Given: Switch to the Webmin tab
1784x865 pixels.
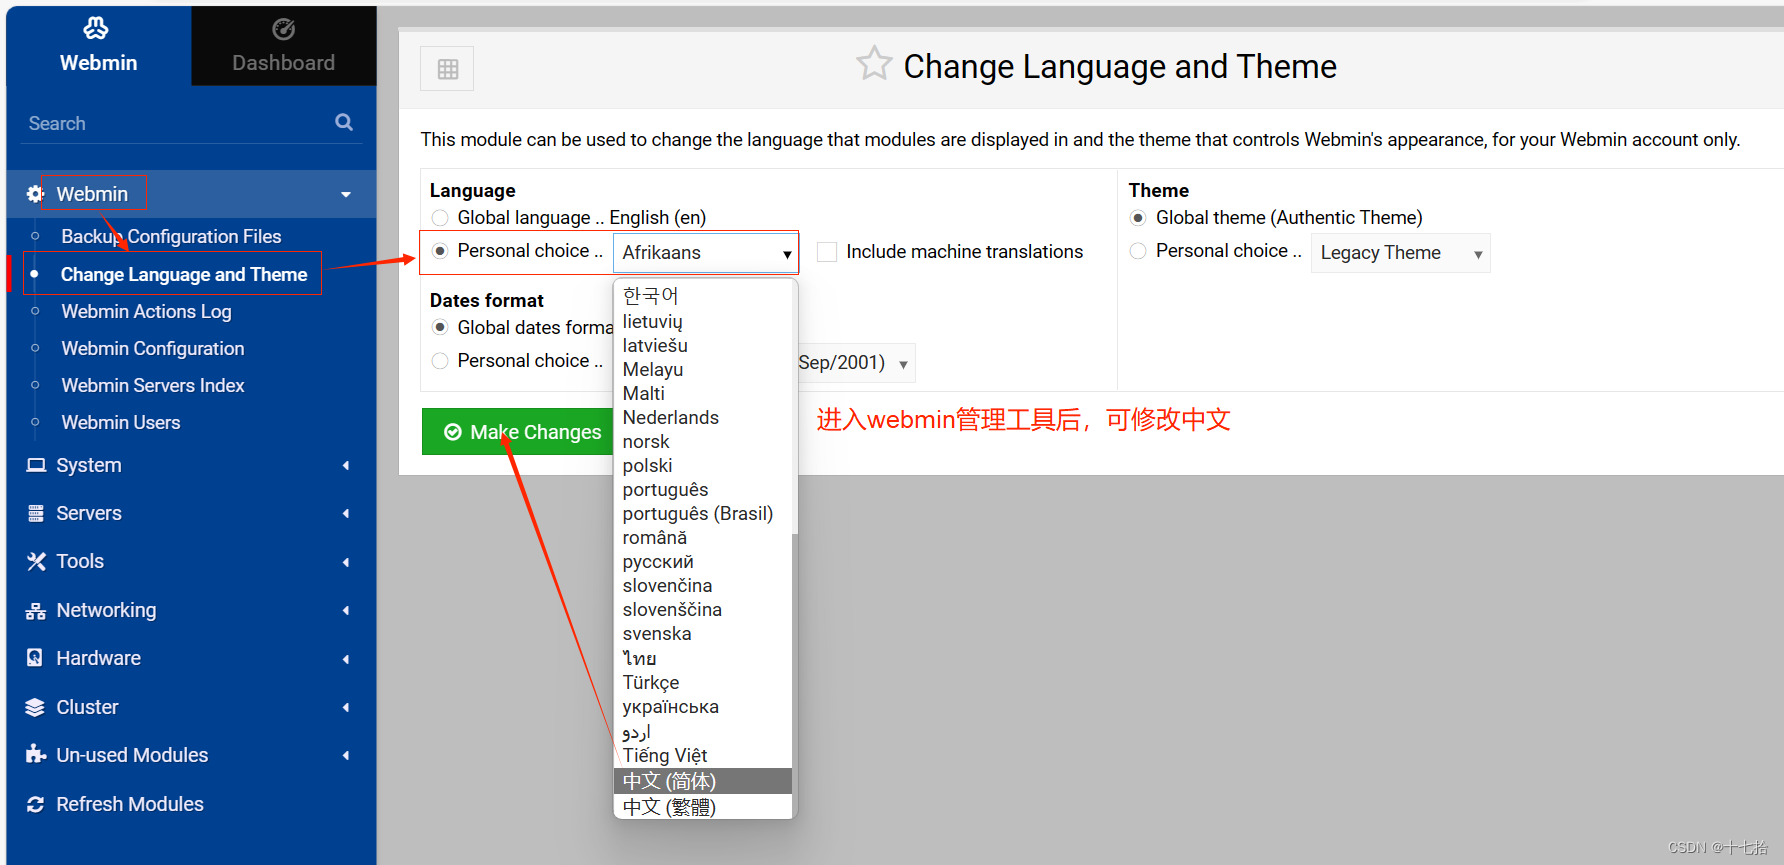Looking at the screenshot, I should tap(98, 46).
